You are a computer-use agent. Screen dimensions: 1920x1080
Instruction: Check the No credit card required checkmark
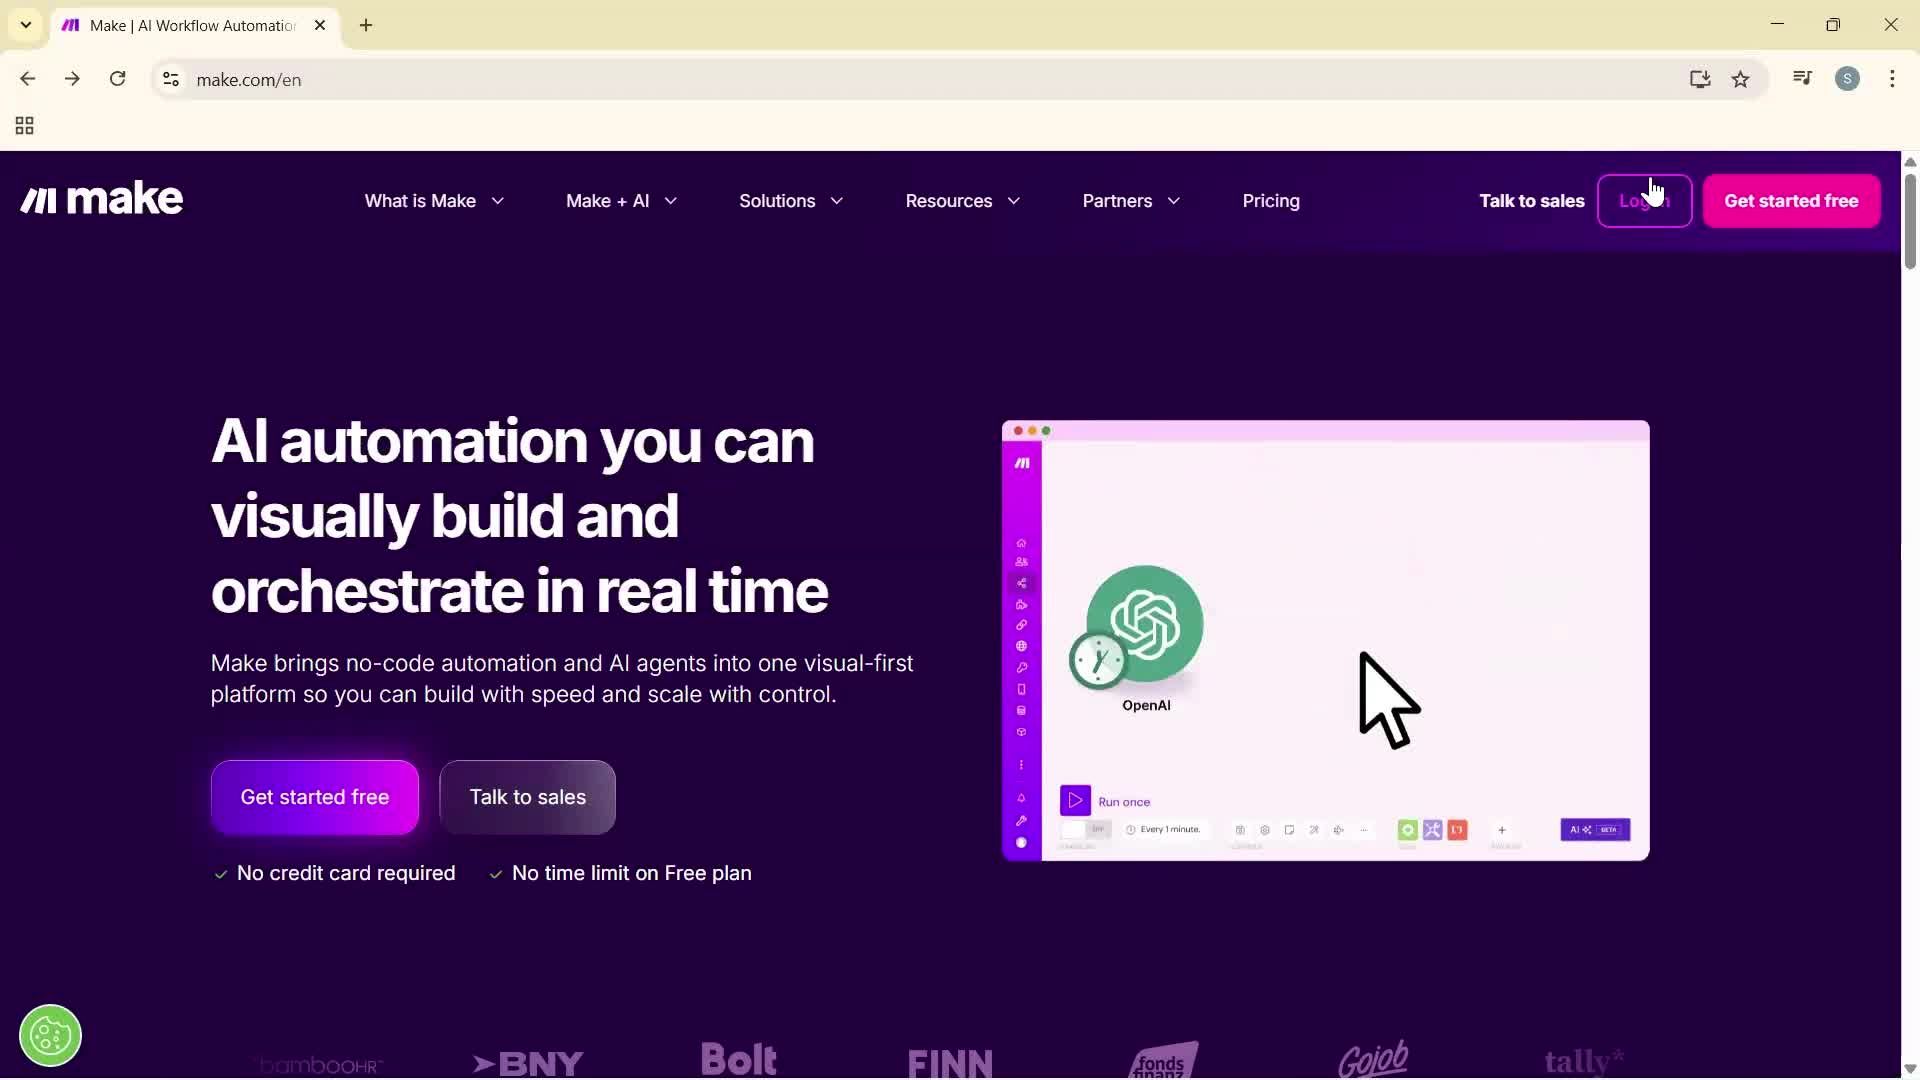point(219,874)
